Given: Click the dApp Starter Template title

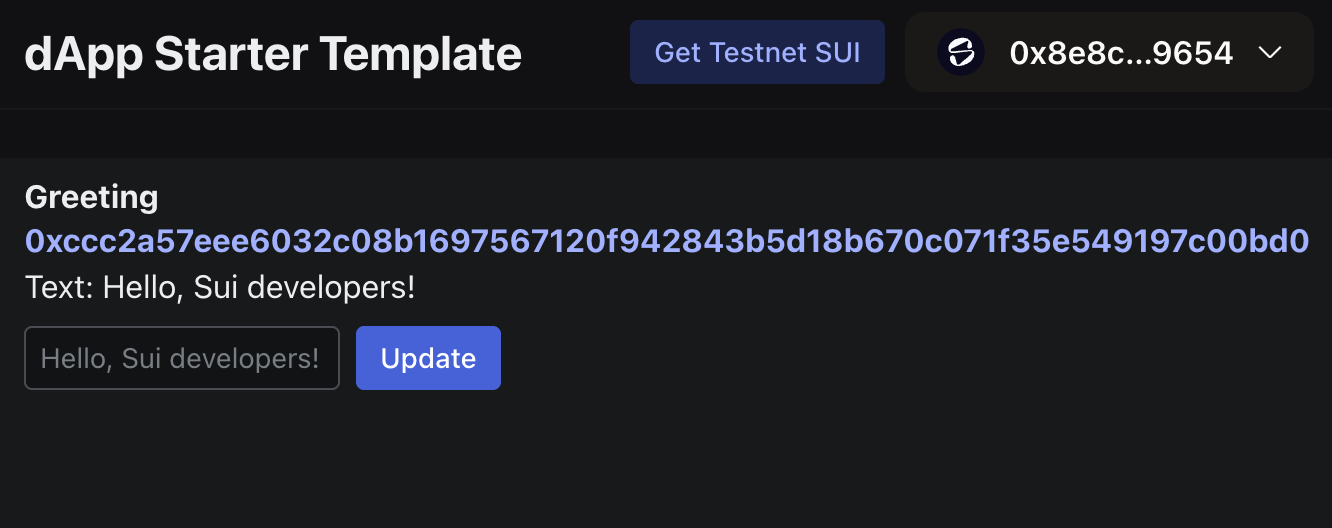Looking at the screenshot, I should point(272,53).
